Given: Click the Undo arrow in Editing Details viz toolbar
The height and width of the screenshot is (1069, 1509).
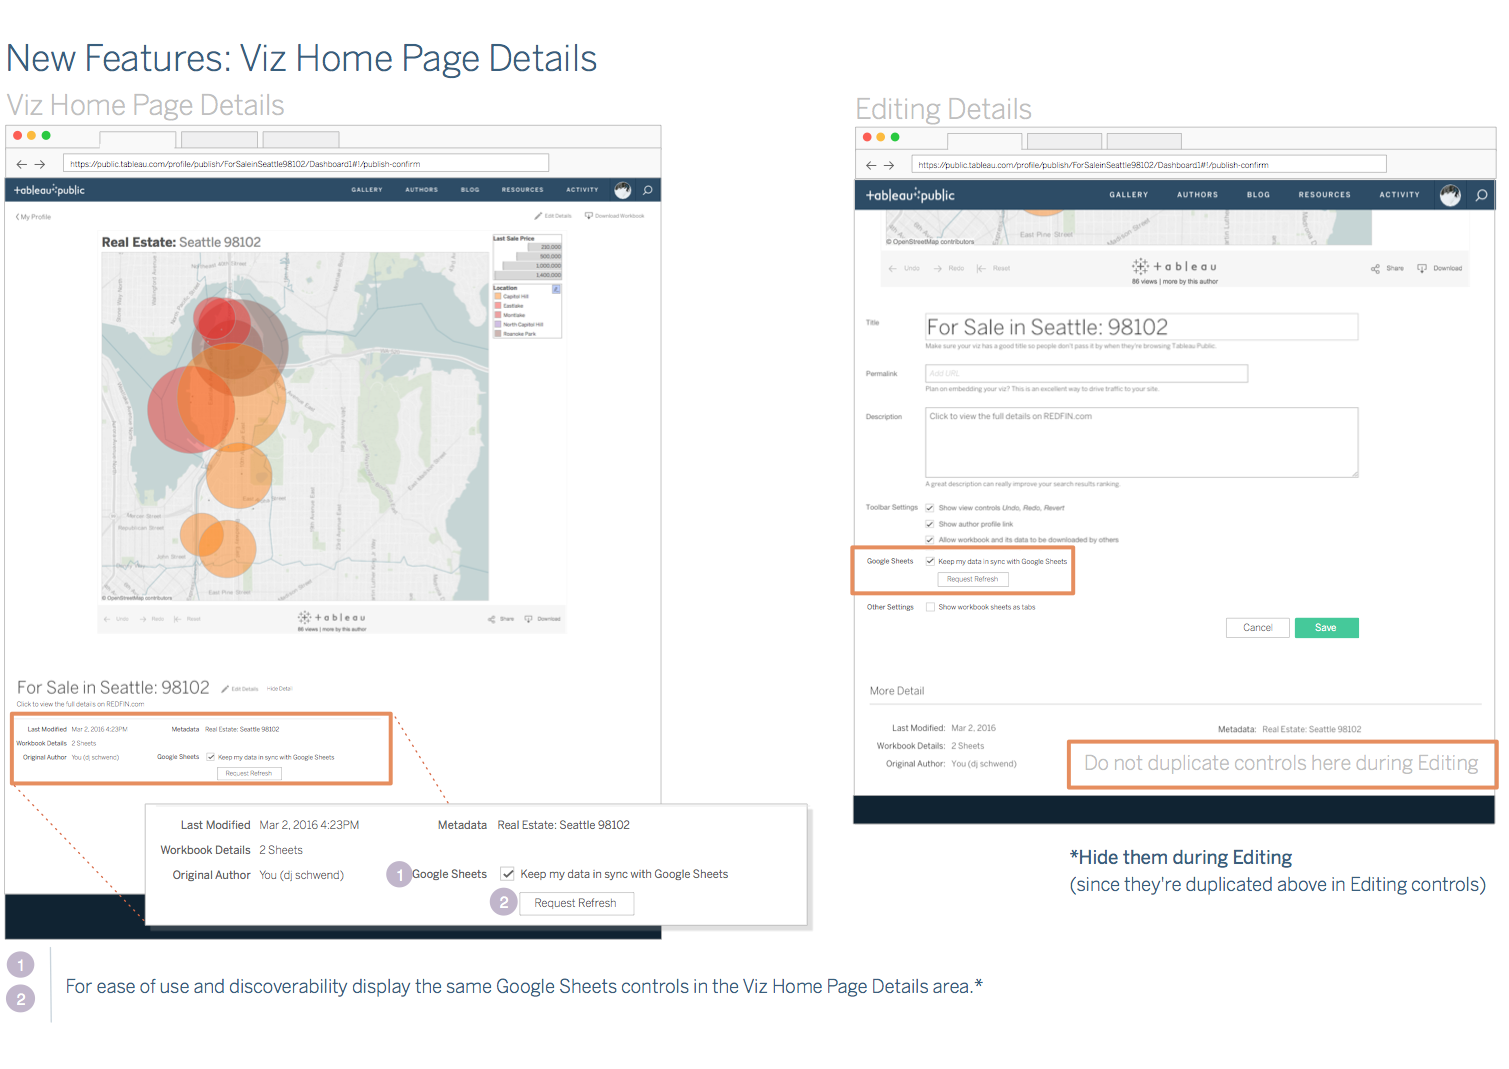Looking at the screenshot, I should point(893,268).
